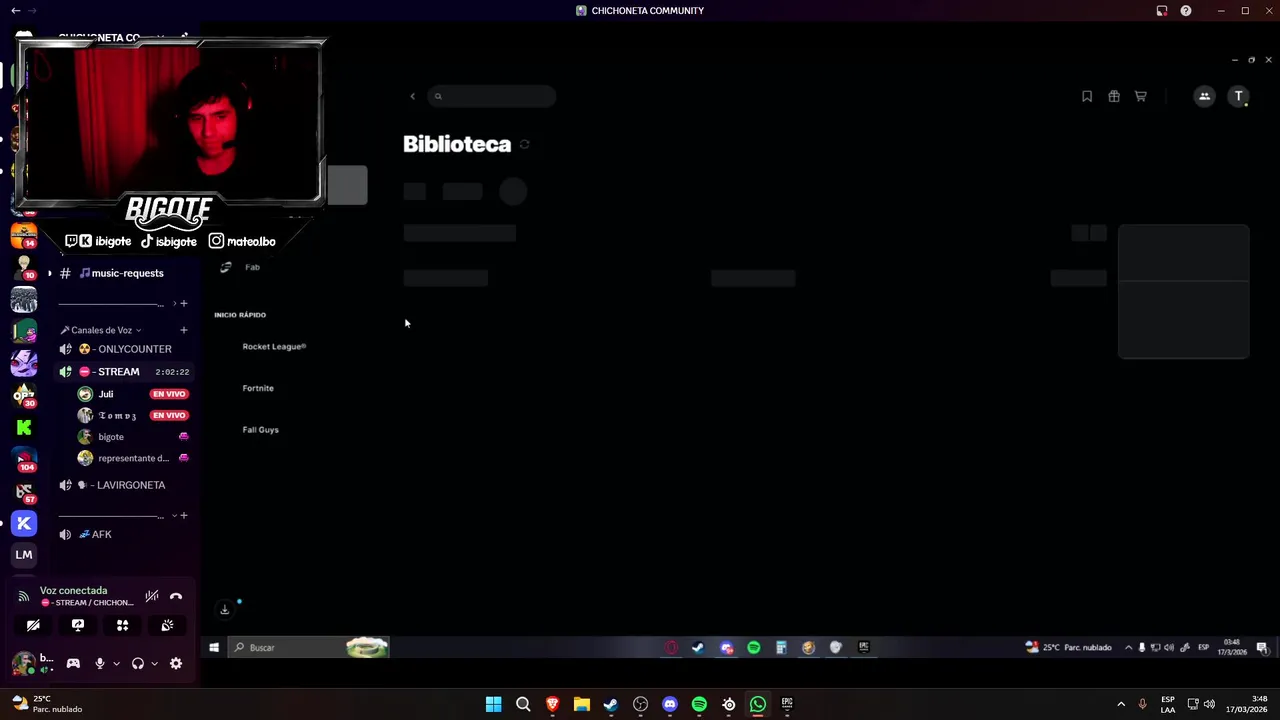Open Discord user settings gear

coord(176,663)
